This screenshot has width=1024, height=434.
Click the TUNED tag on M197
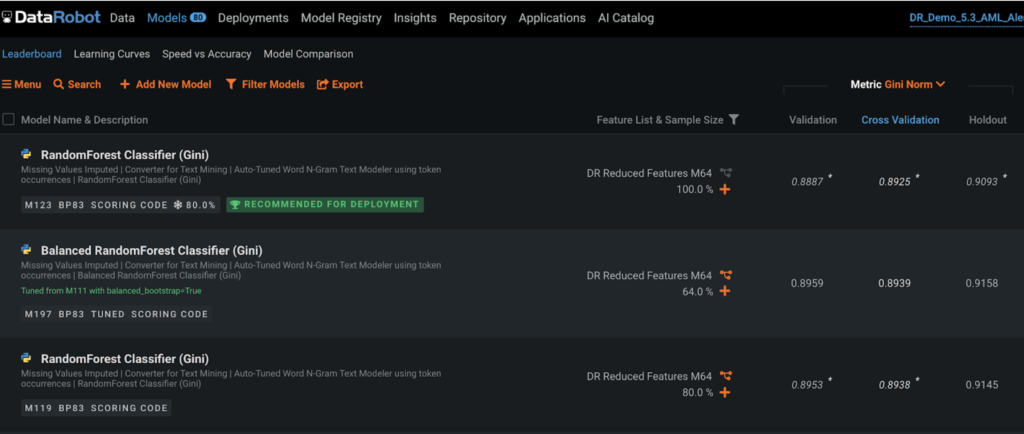coord(107,314)
